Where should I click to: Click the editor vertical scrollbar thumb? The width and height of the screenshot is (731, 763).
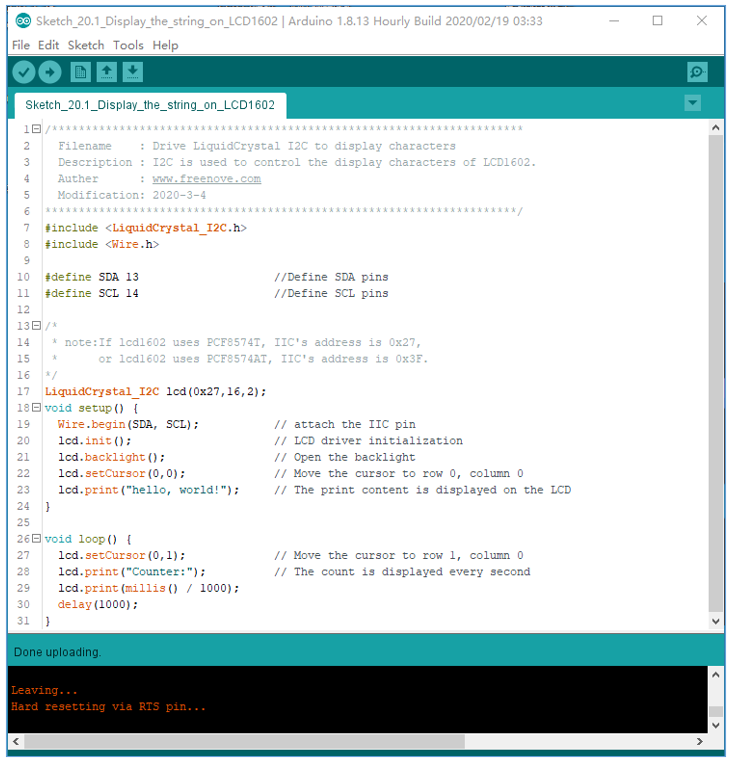(x=715, y=373)
